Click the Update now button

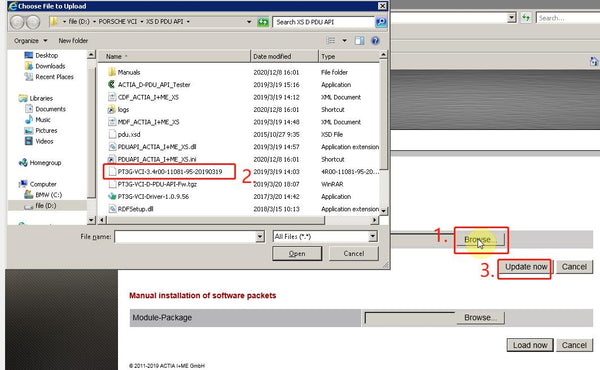[x=526, y=267]
